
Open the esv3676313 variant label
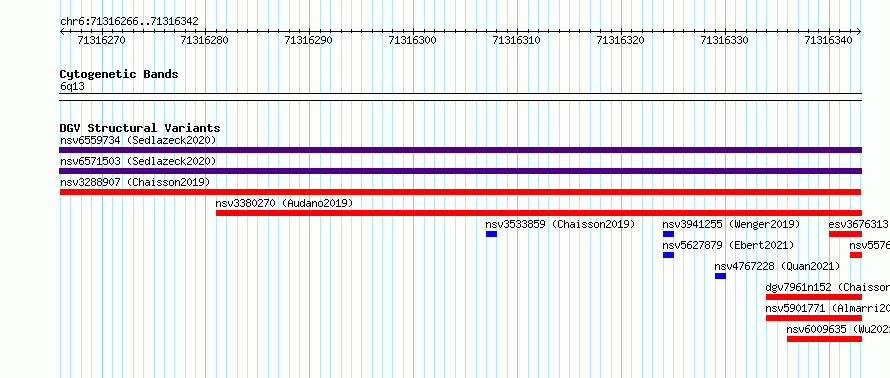click(x=859, y=224)
